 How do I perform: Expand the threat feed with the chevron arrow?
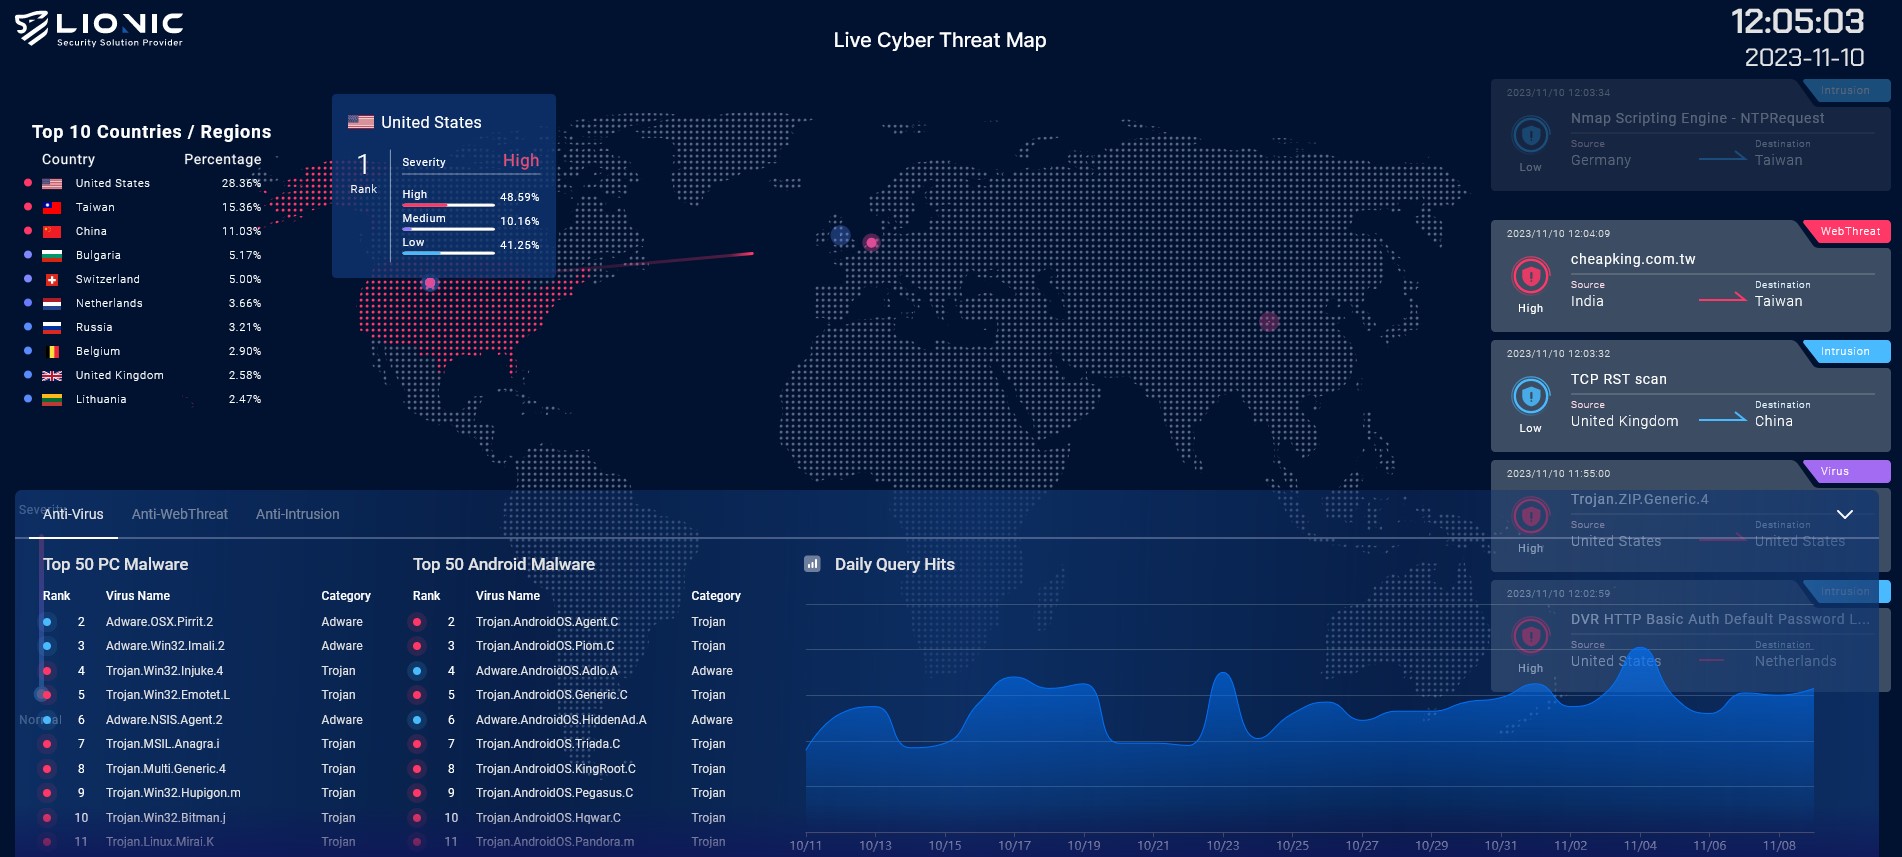(x=1845, y=514)
